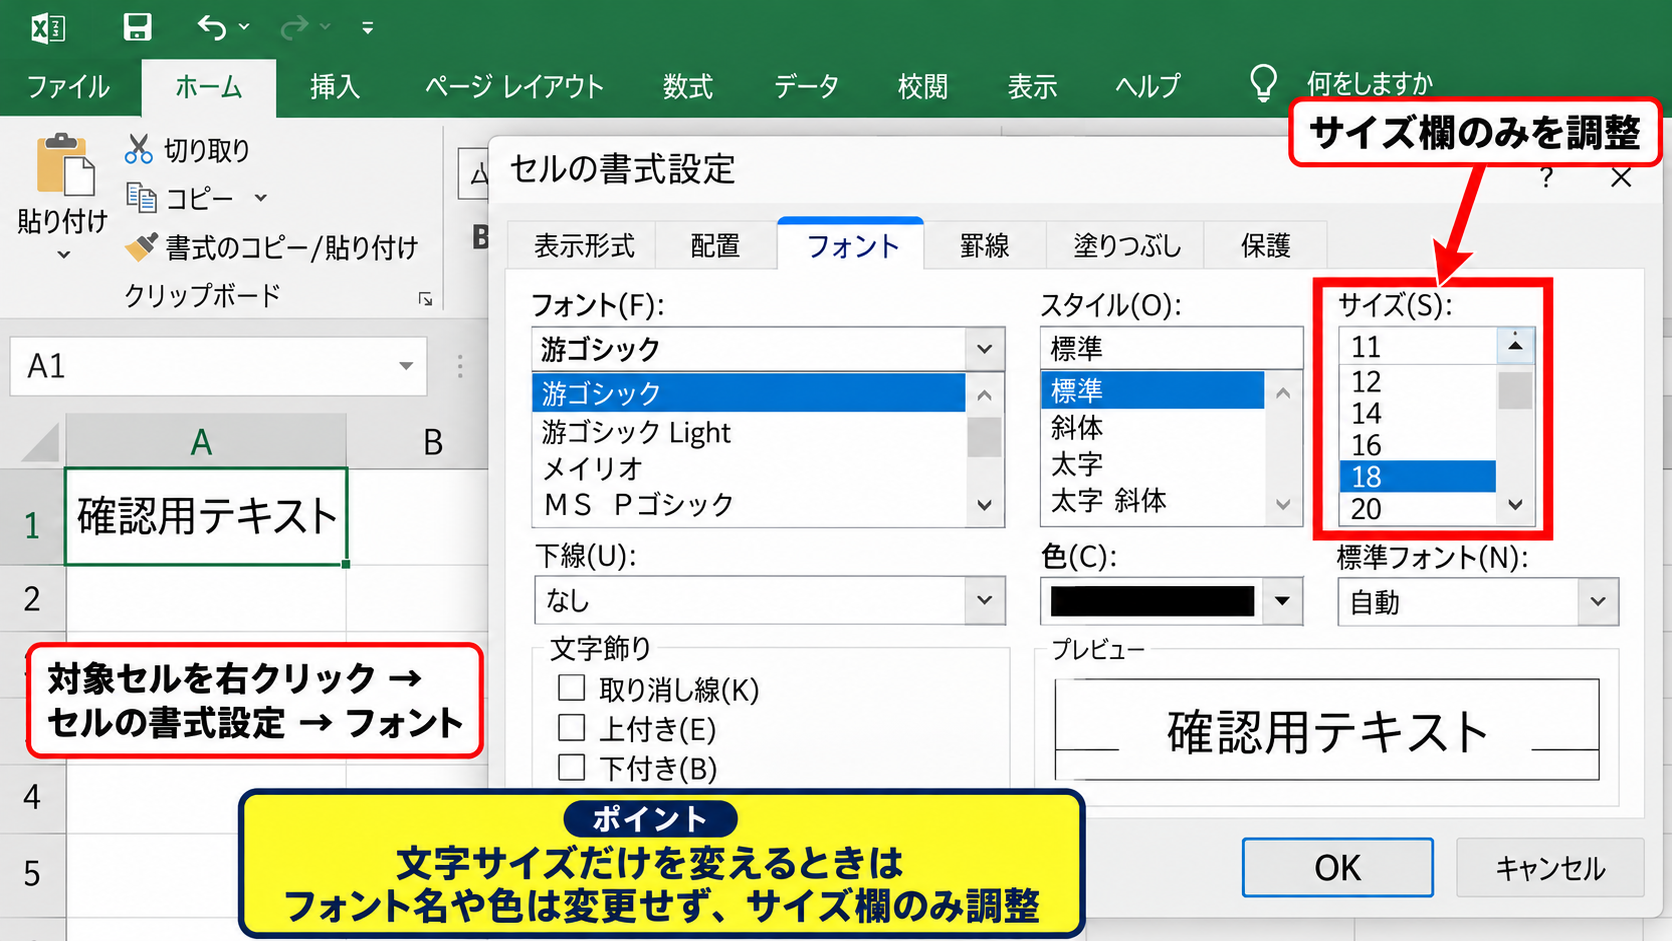Open the クリップボード dialog launcher icon
This screenshot has width=1672, height=941.
pos(425,298)
